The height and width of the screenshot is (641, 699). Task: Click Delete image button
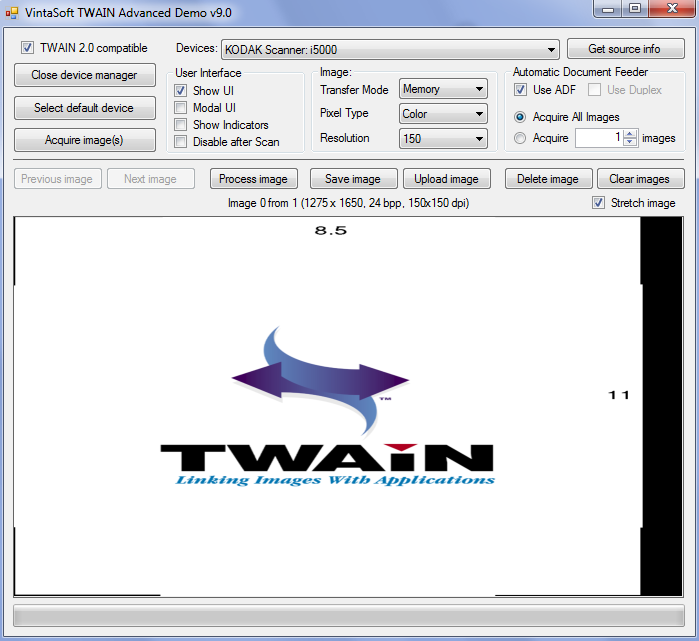(548, 179)
